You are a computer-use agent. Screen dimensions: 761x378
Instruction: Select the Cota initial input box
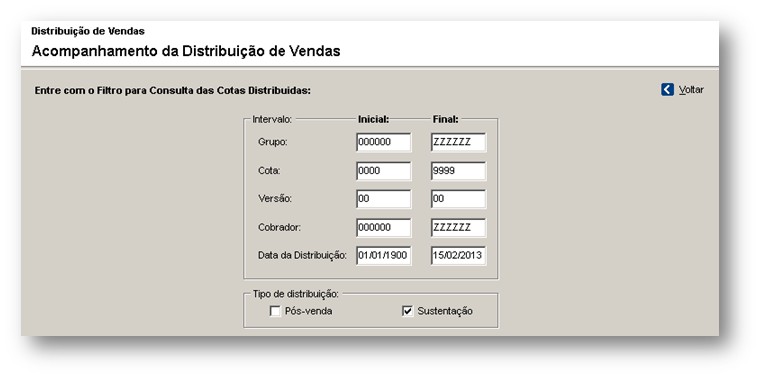[x=383, y=171]
